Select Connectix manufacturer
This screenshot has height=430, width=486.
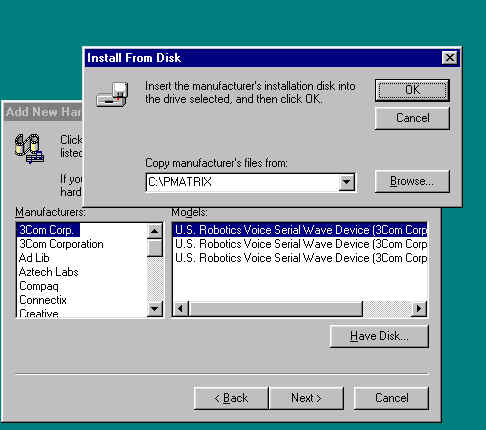(x=43, y=300)
